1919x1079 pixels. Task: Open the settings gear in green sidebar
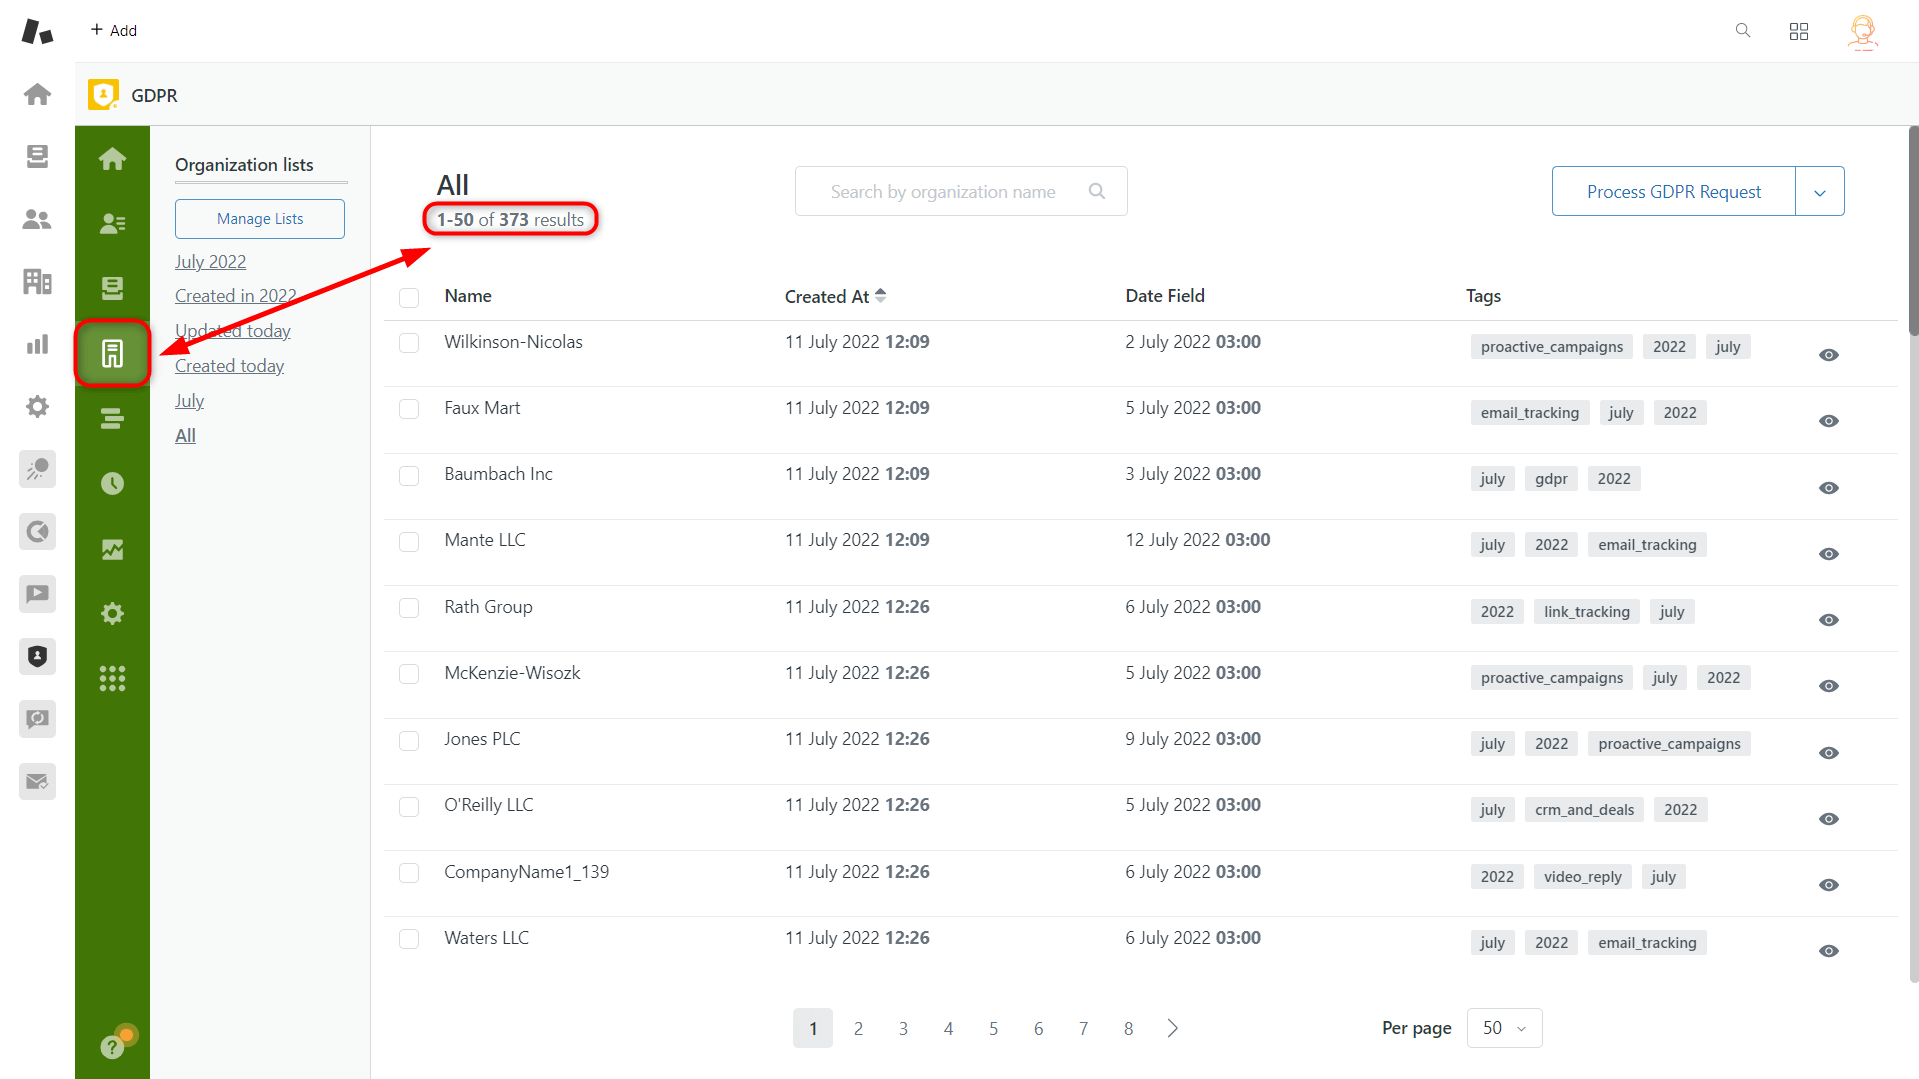pyautogui.click(x=112, y=614)
